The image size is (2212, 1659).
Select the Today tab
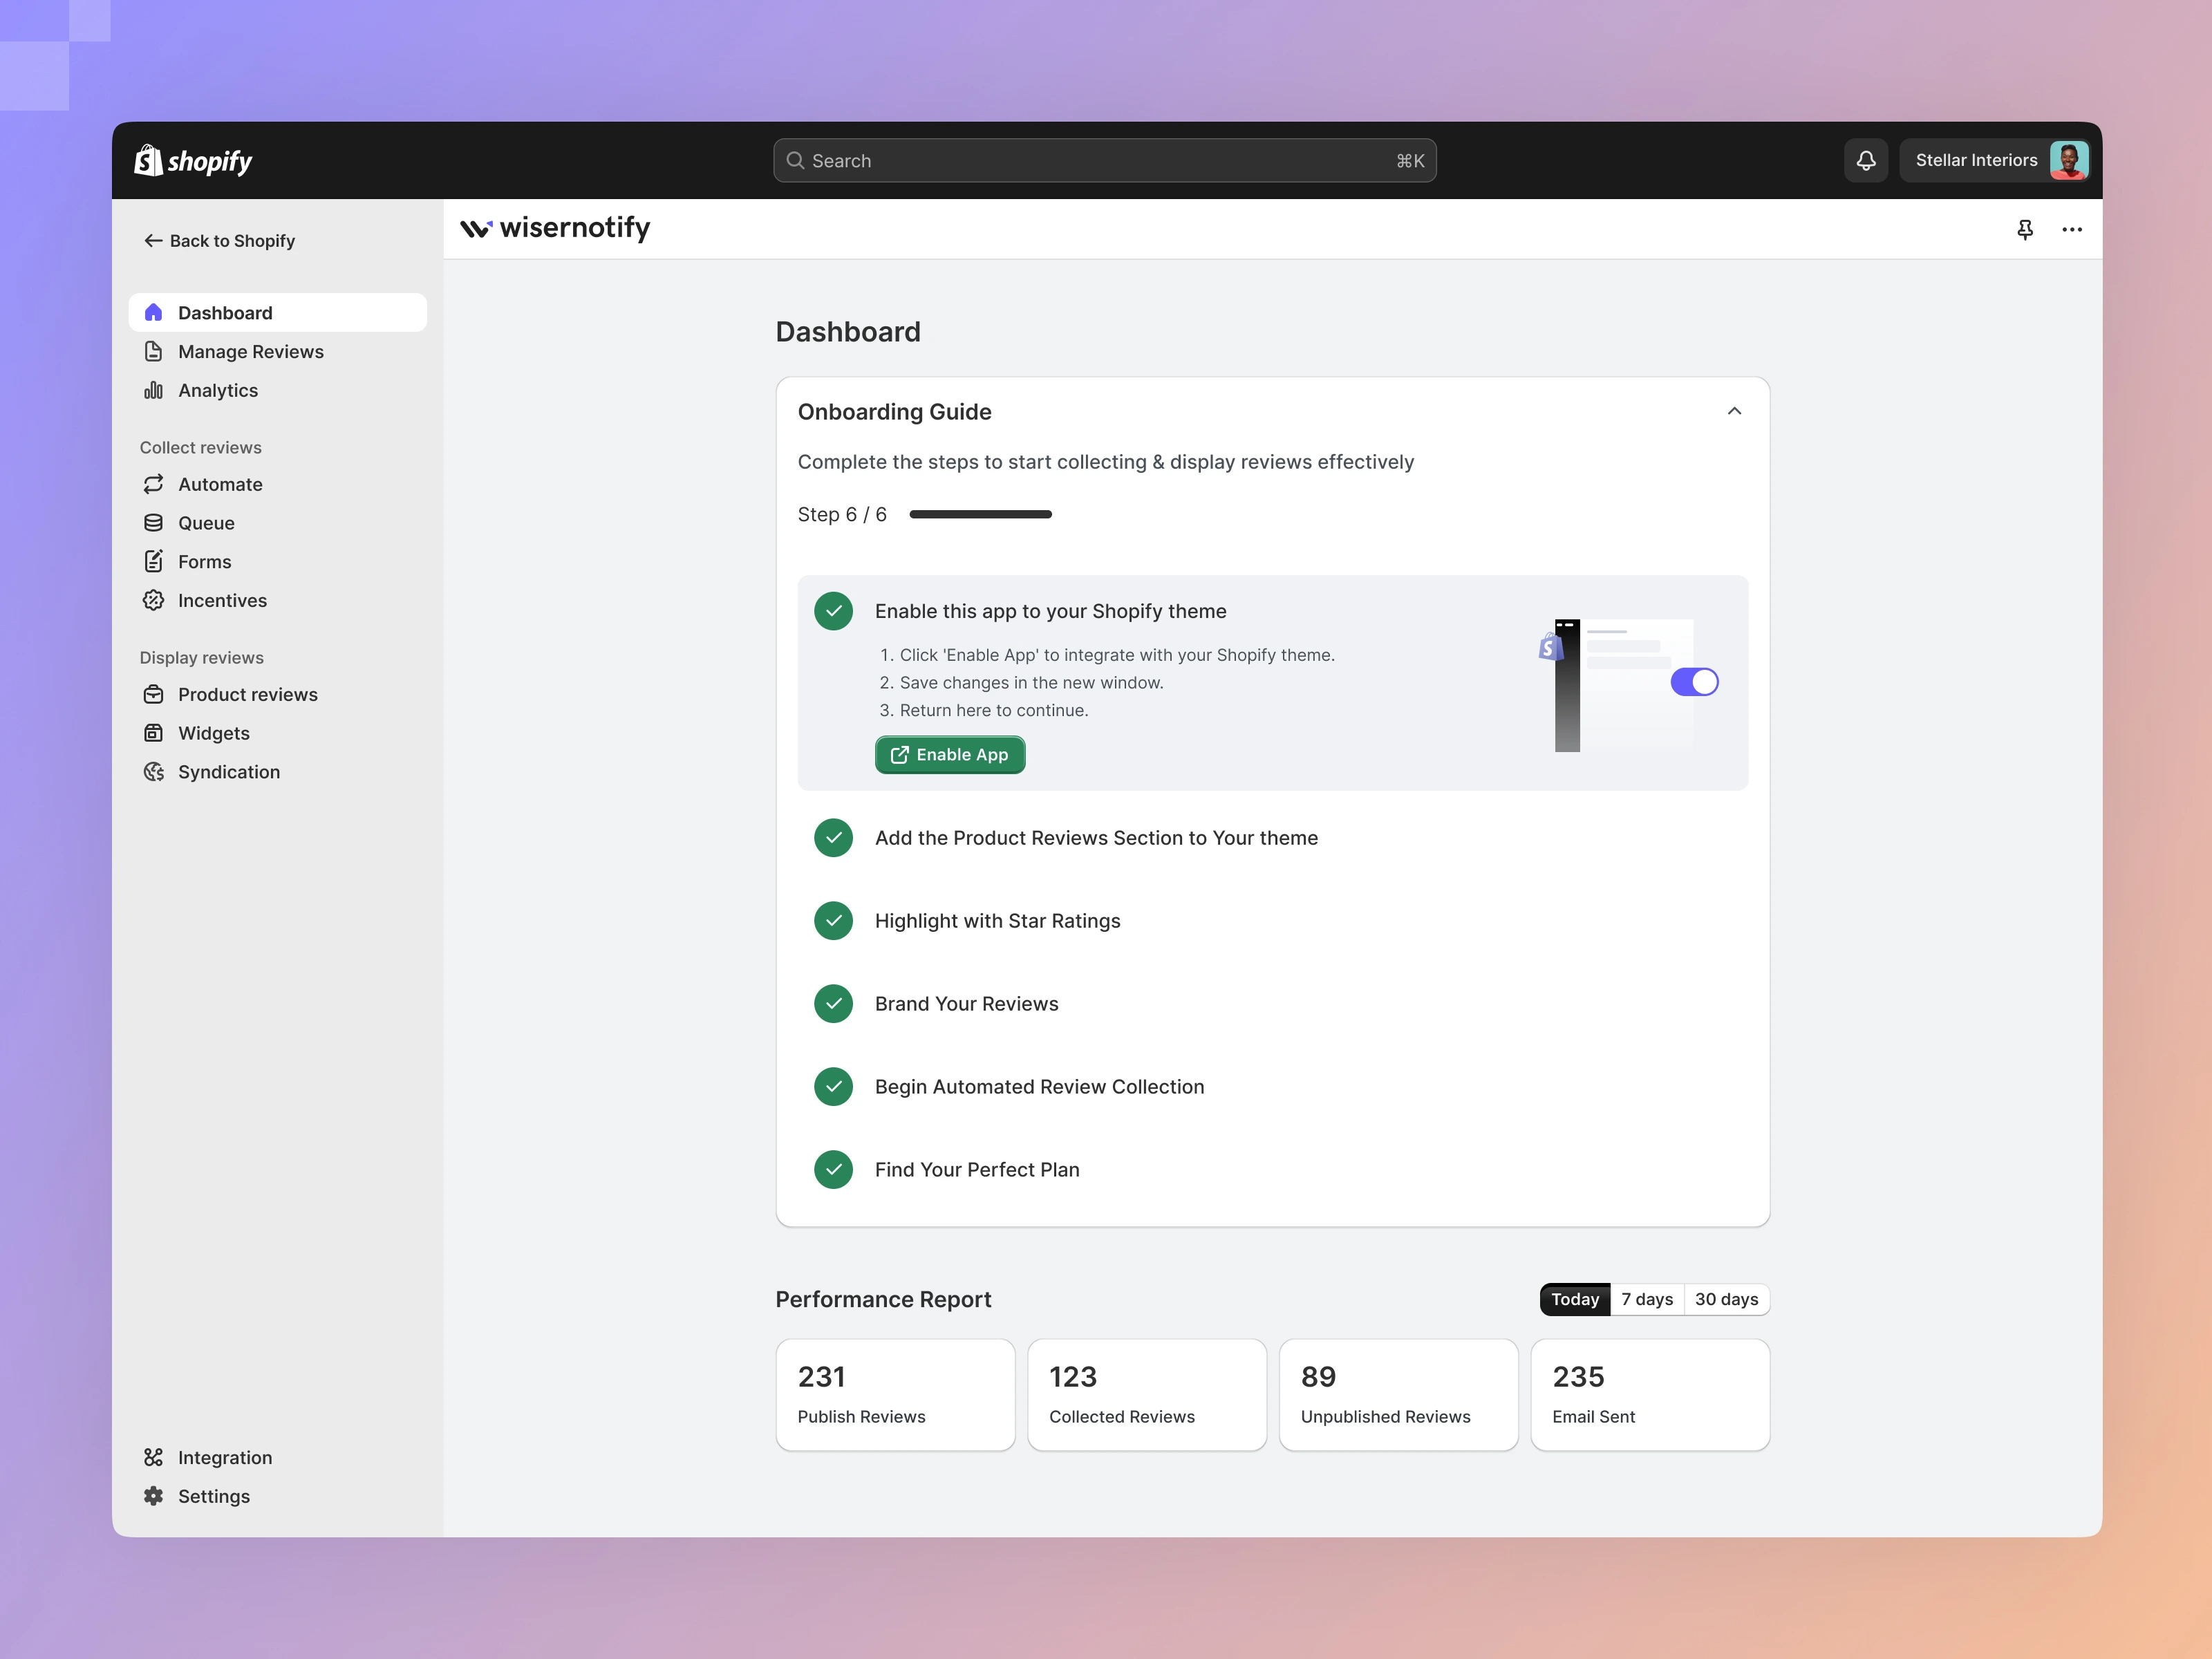point(1575,1299)
